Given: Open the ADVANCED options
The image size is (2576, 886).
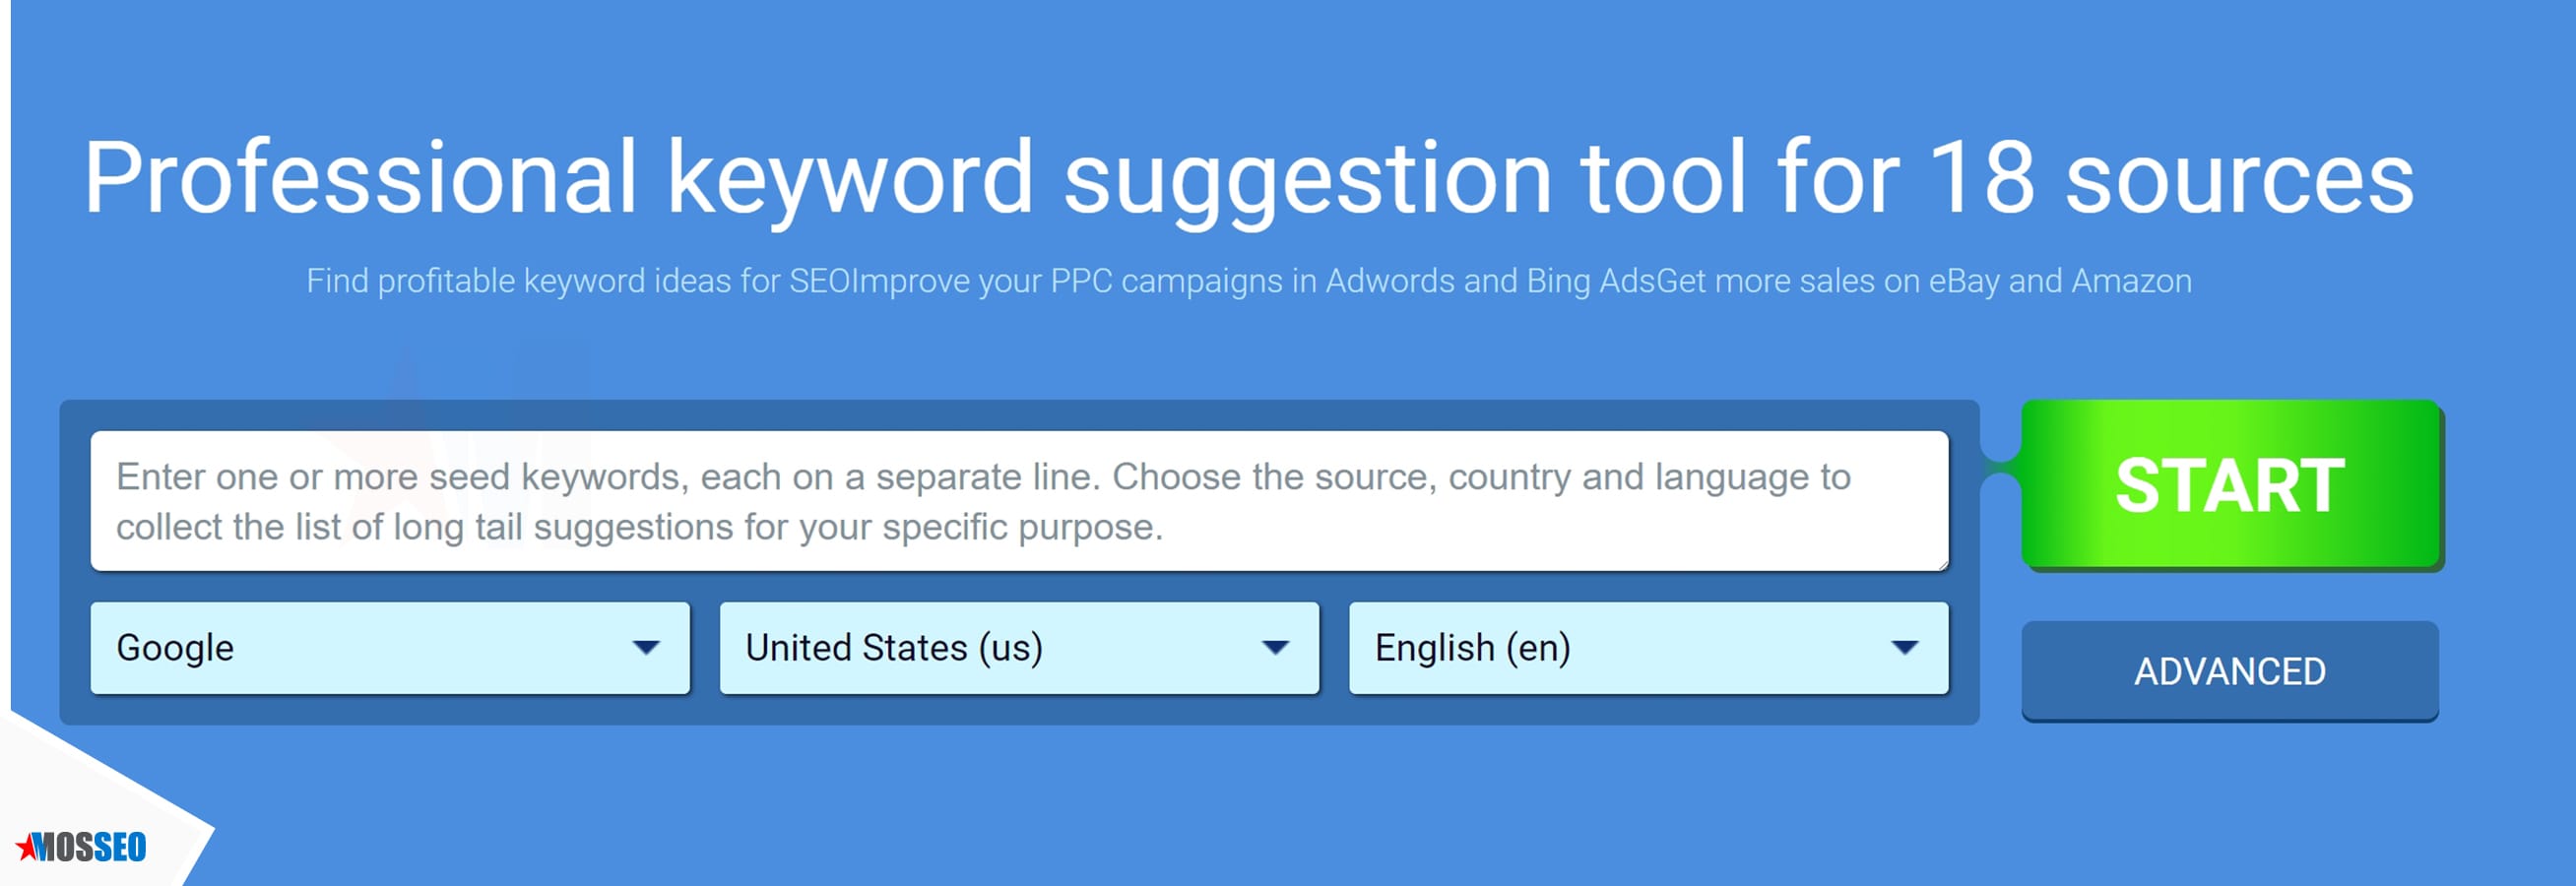Looking at the screenshot, I should coord(2230,671).
